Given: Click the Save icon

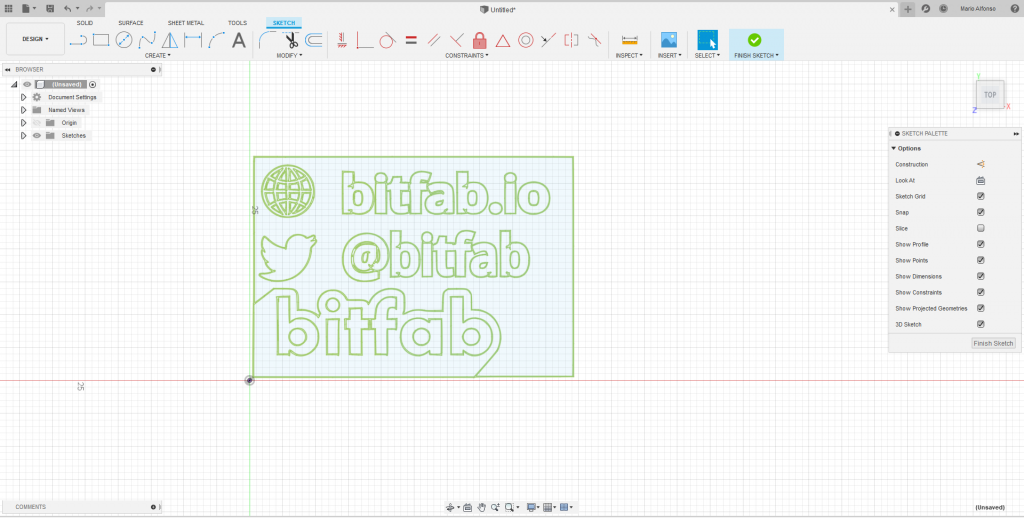Looking at the screenshot, I should point(50,8).
